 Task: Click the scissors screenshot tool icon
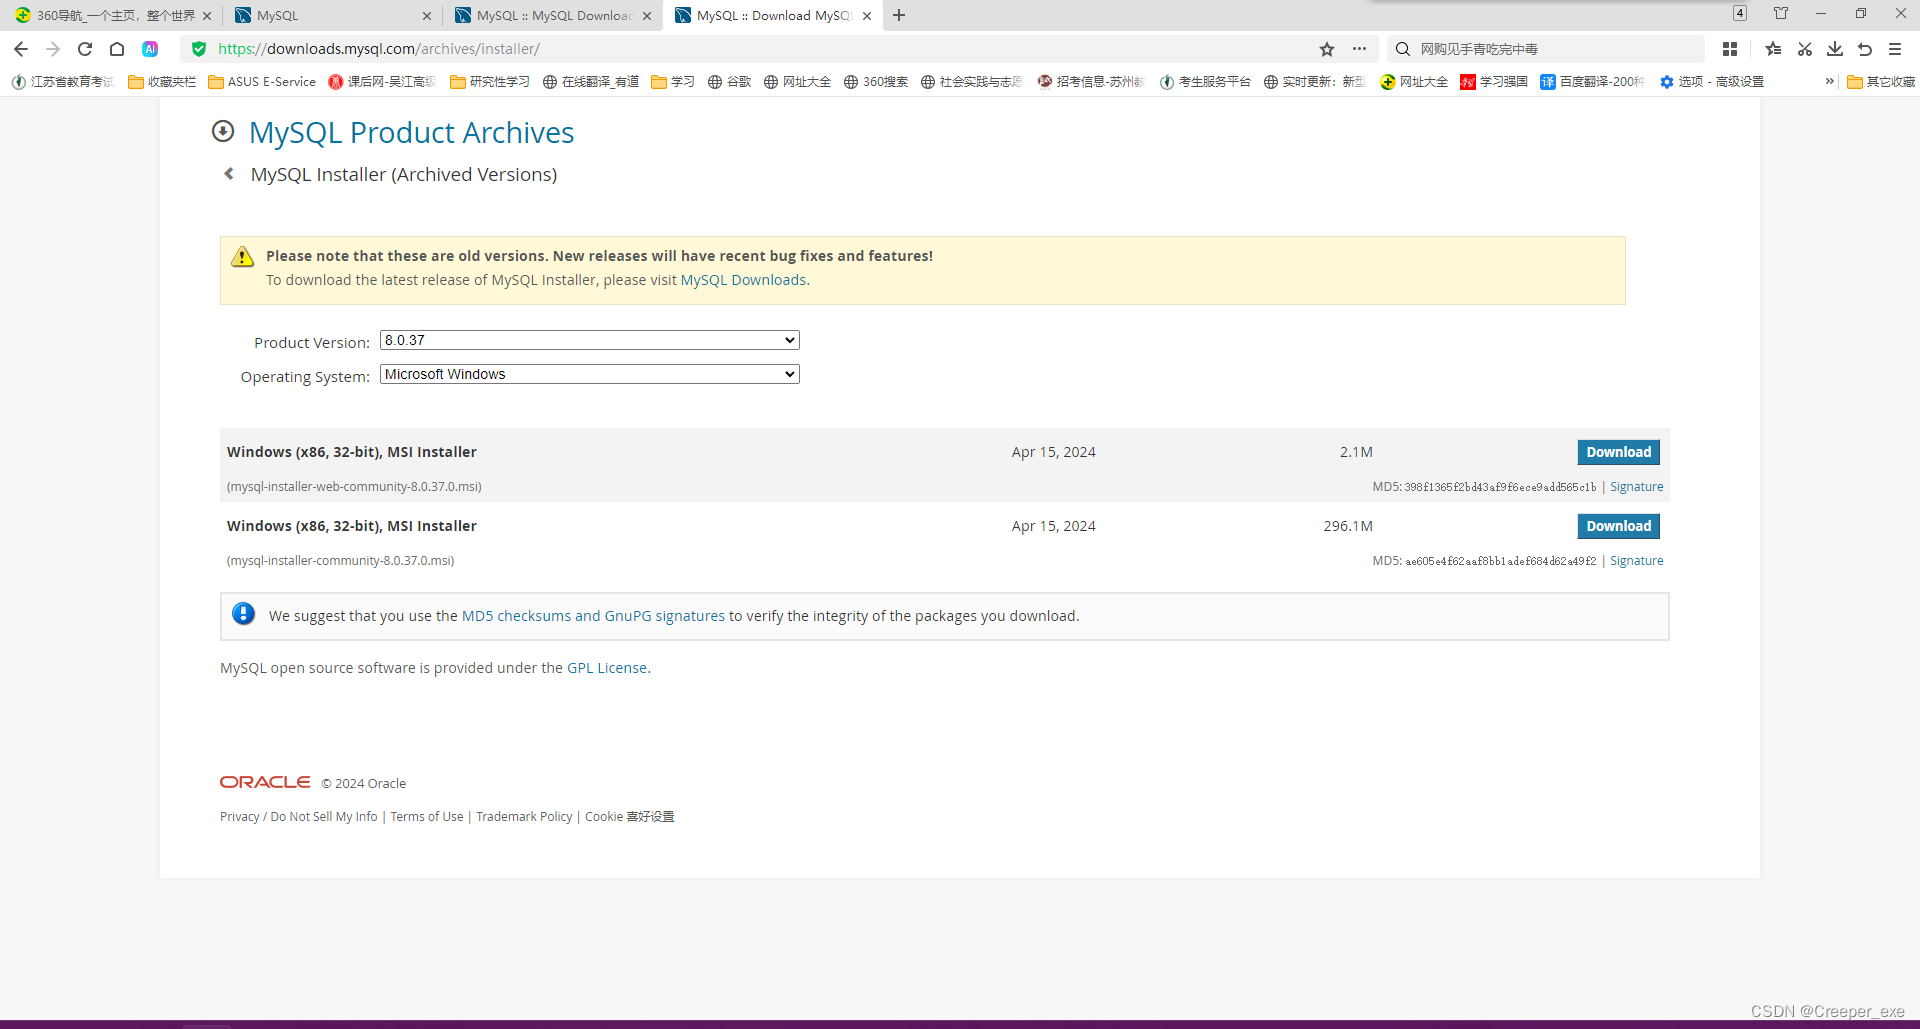point(1804,49)
